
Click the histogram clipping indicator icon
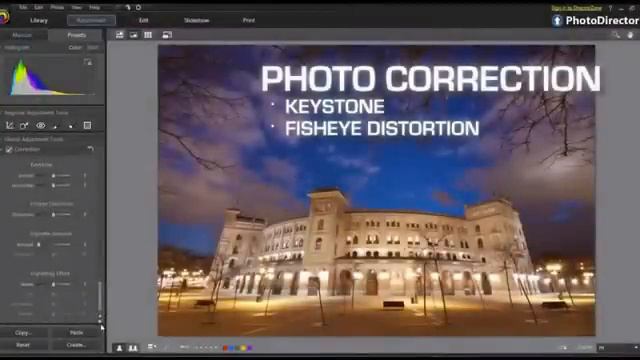(88, 62)
